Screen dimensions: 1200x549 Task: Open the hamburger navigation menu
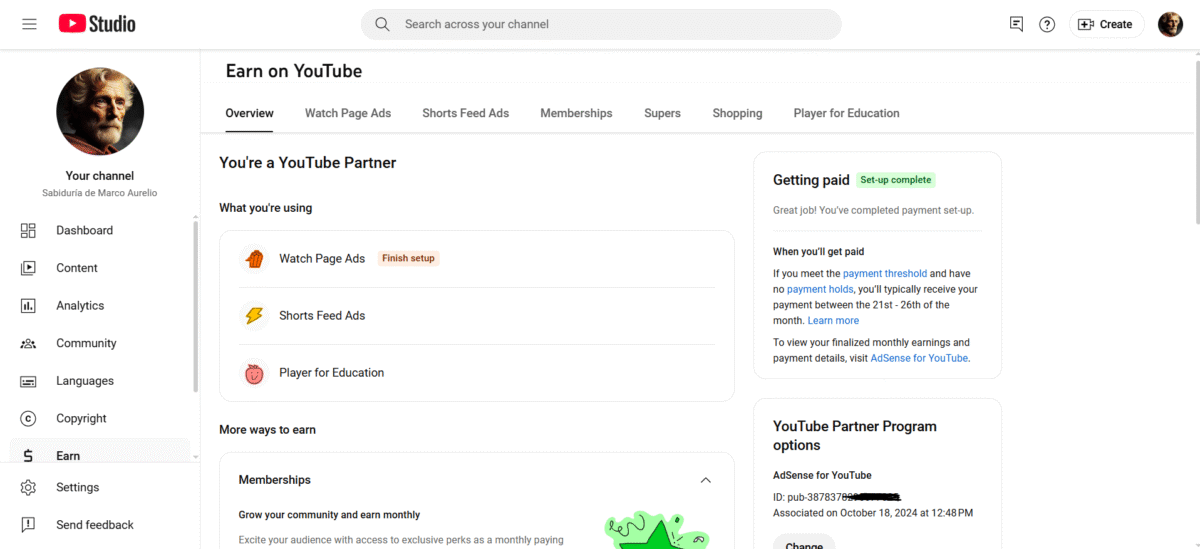(29, 24)
